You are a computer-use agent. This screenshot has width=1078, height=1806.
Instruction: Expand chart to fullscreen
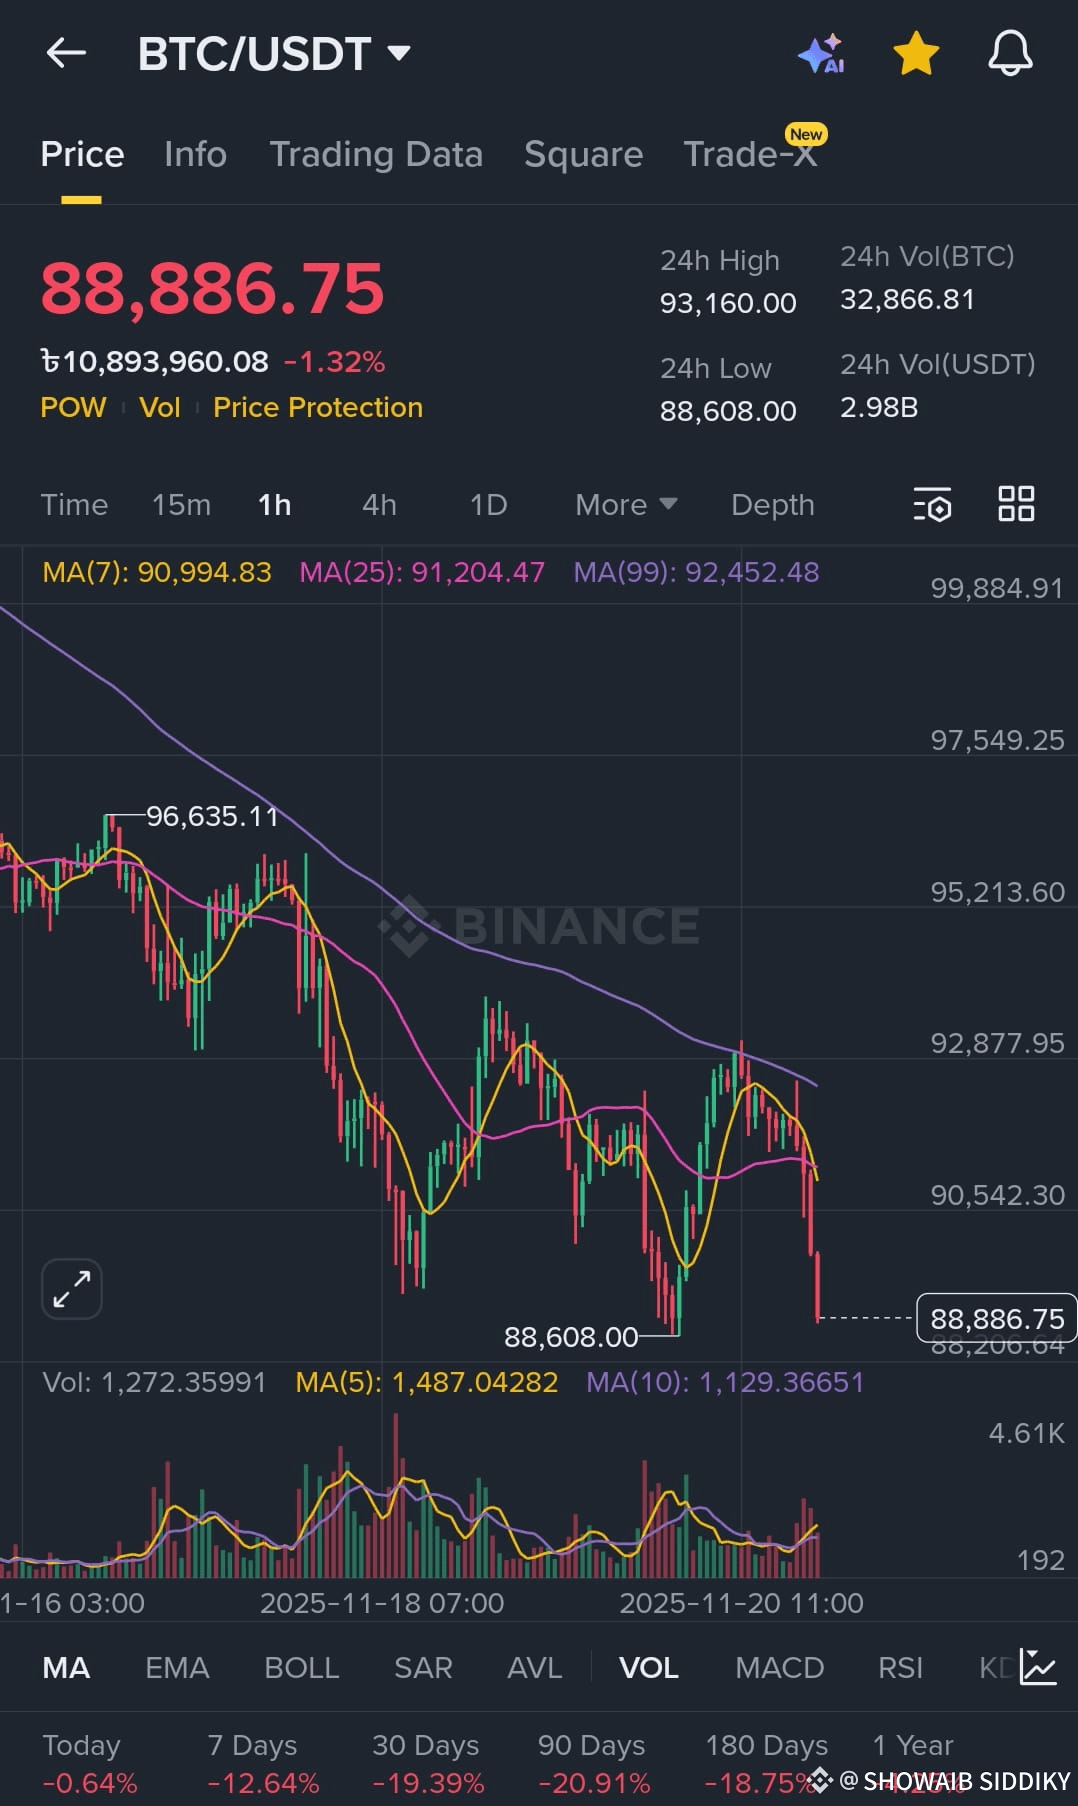[x=72, y=1288]
